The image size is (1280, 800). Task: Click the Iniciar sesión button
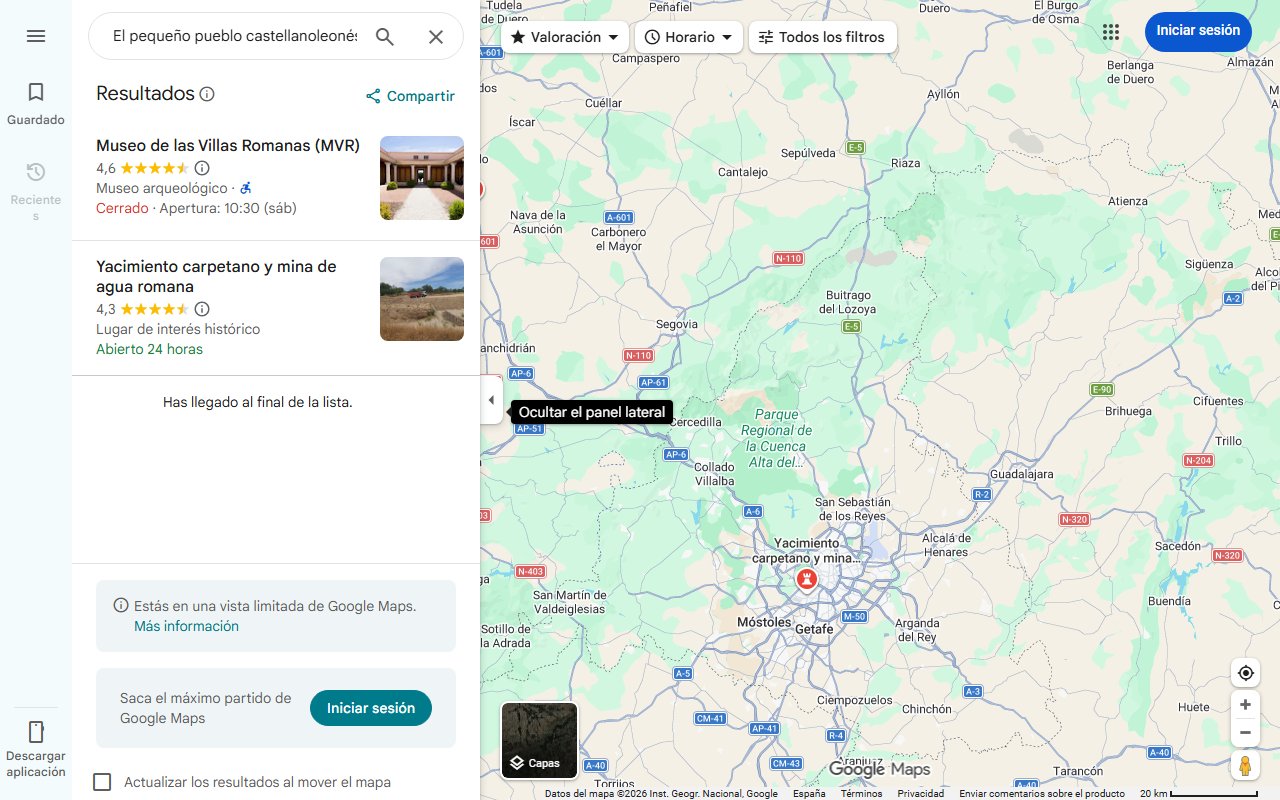[x=1197, y=31]
